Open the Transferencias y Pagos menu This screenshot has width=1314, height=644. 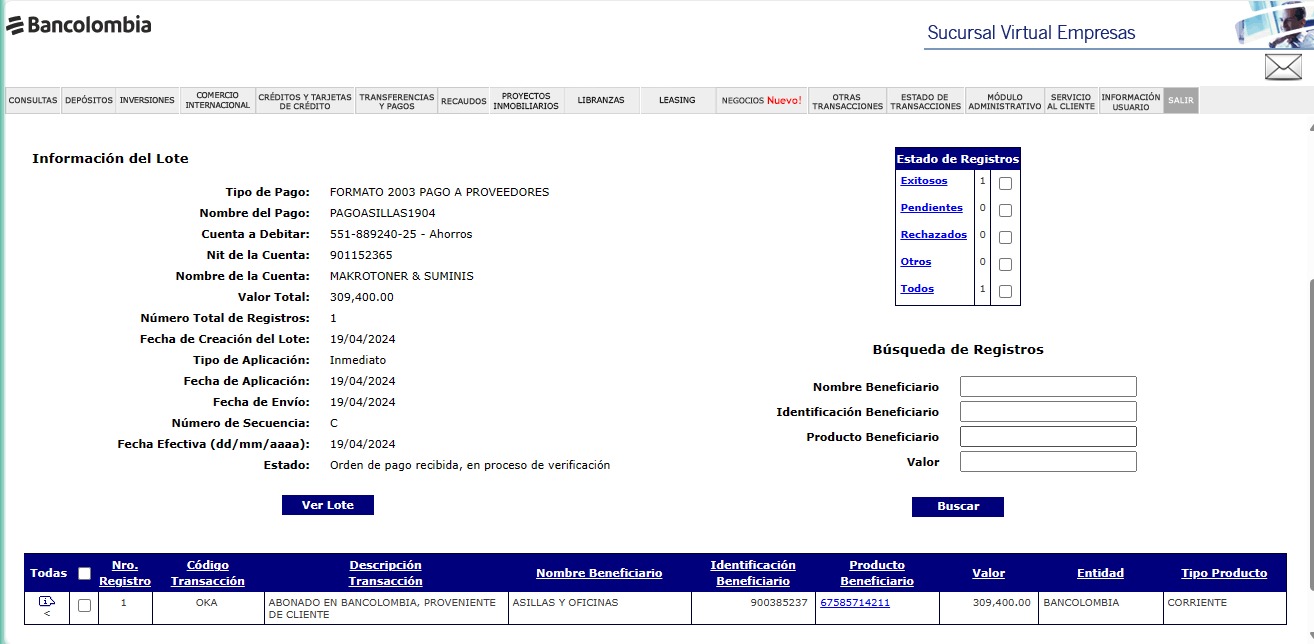coord(397,101)
